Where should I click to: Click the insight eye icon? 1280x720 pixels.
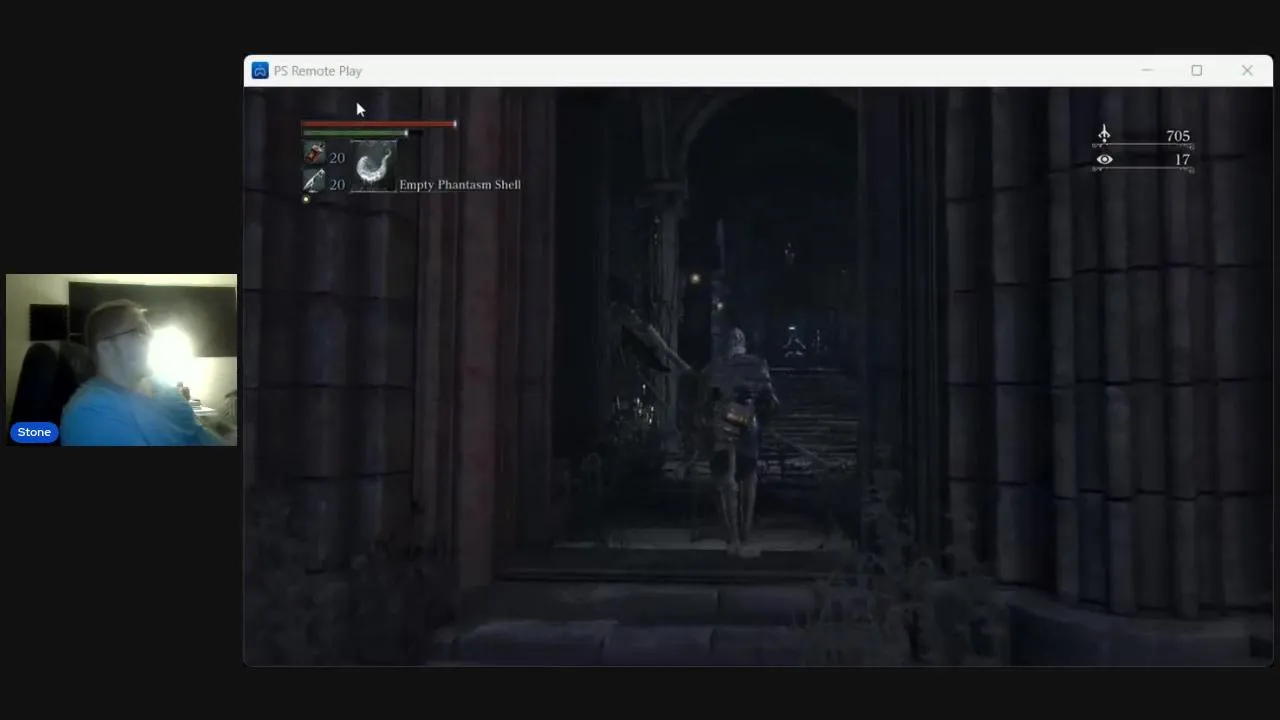pos(1104,159)
